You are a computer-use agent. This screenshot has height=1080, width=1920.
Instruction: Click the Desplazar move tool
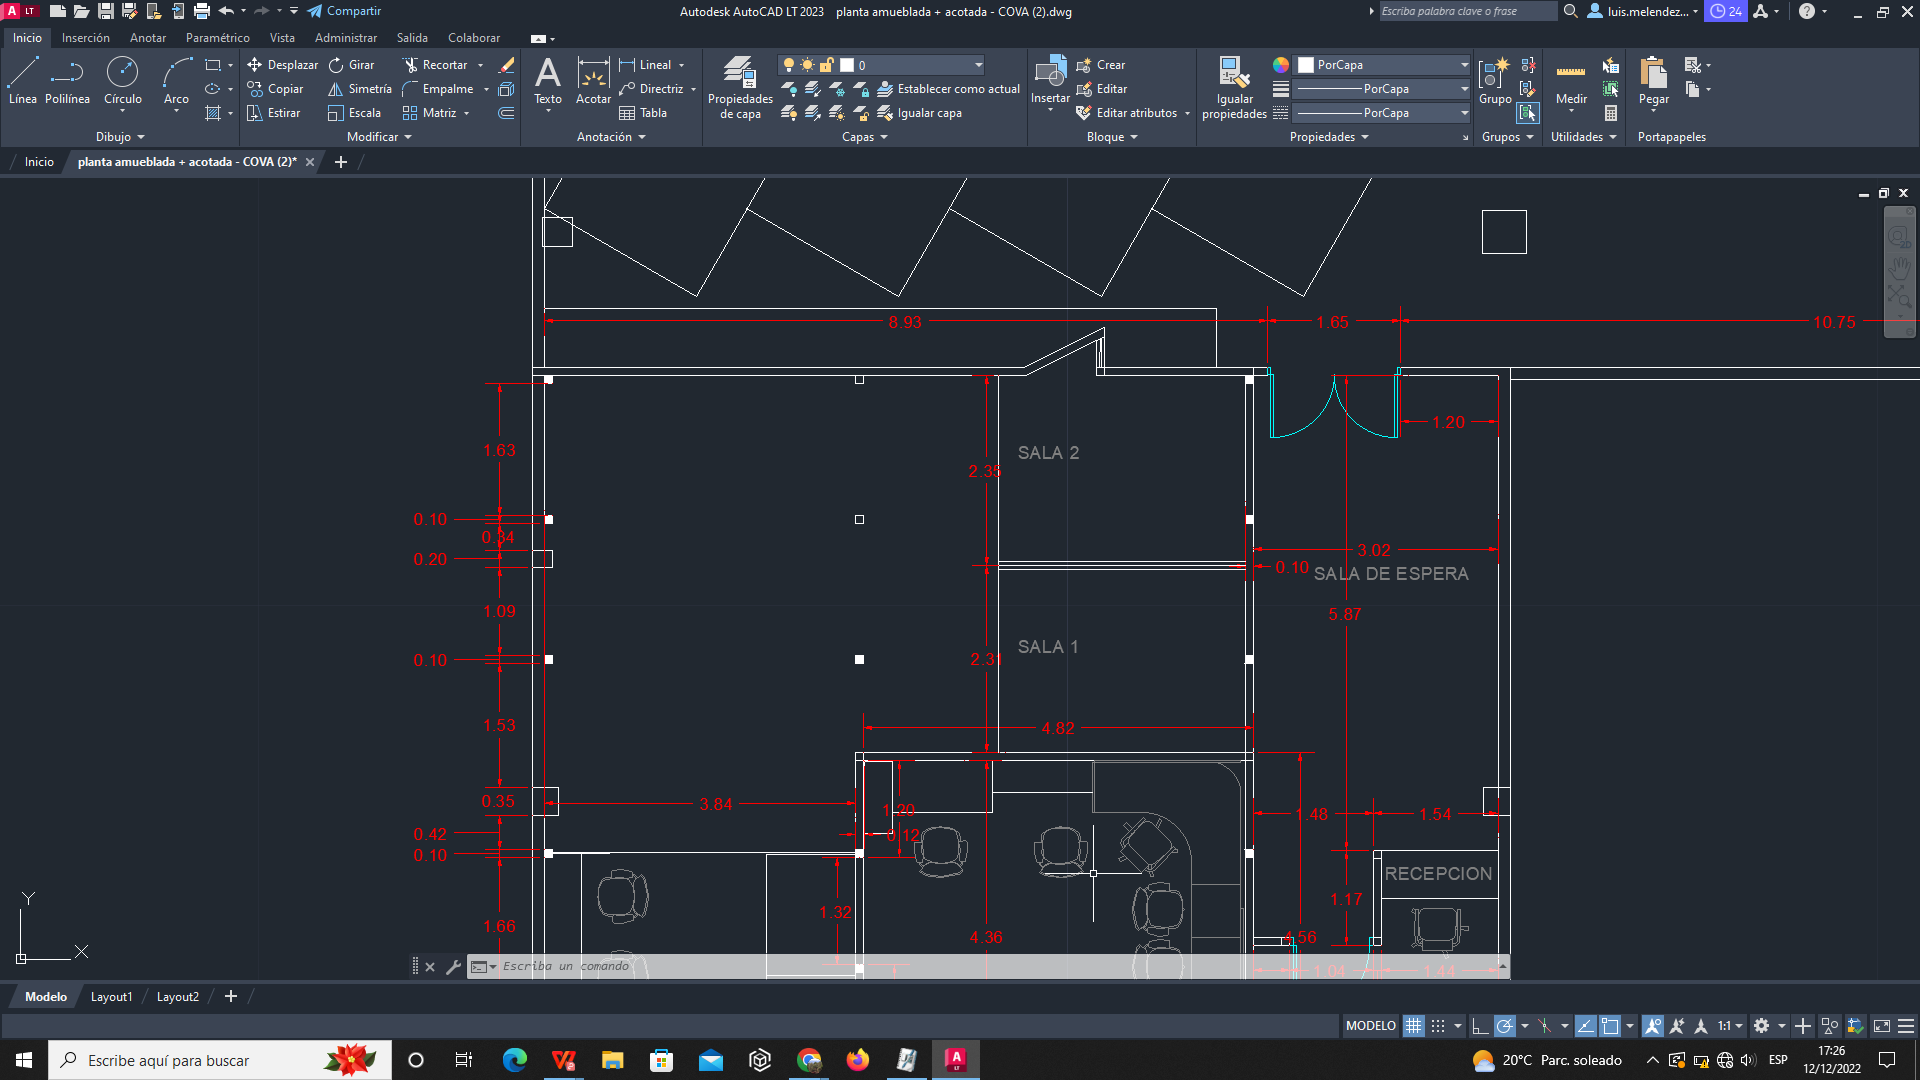(282, 65)
